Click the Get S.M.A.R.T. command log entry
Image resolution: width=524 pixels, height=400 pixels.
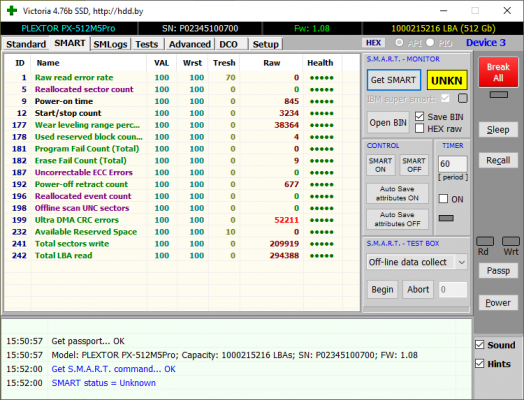[x=114, y=369]
